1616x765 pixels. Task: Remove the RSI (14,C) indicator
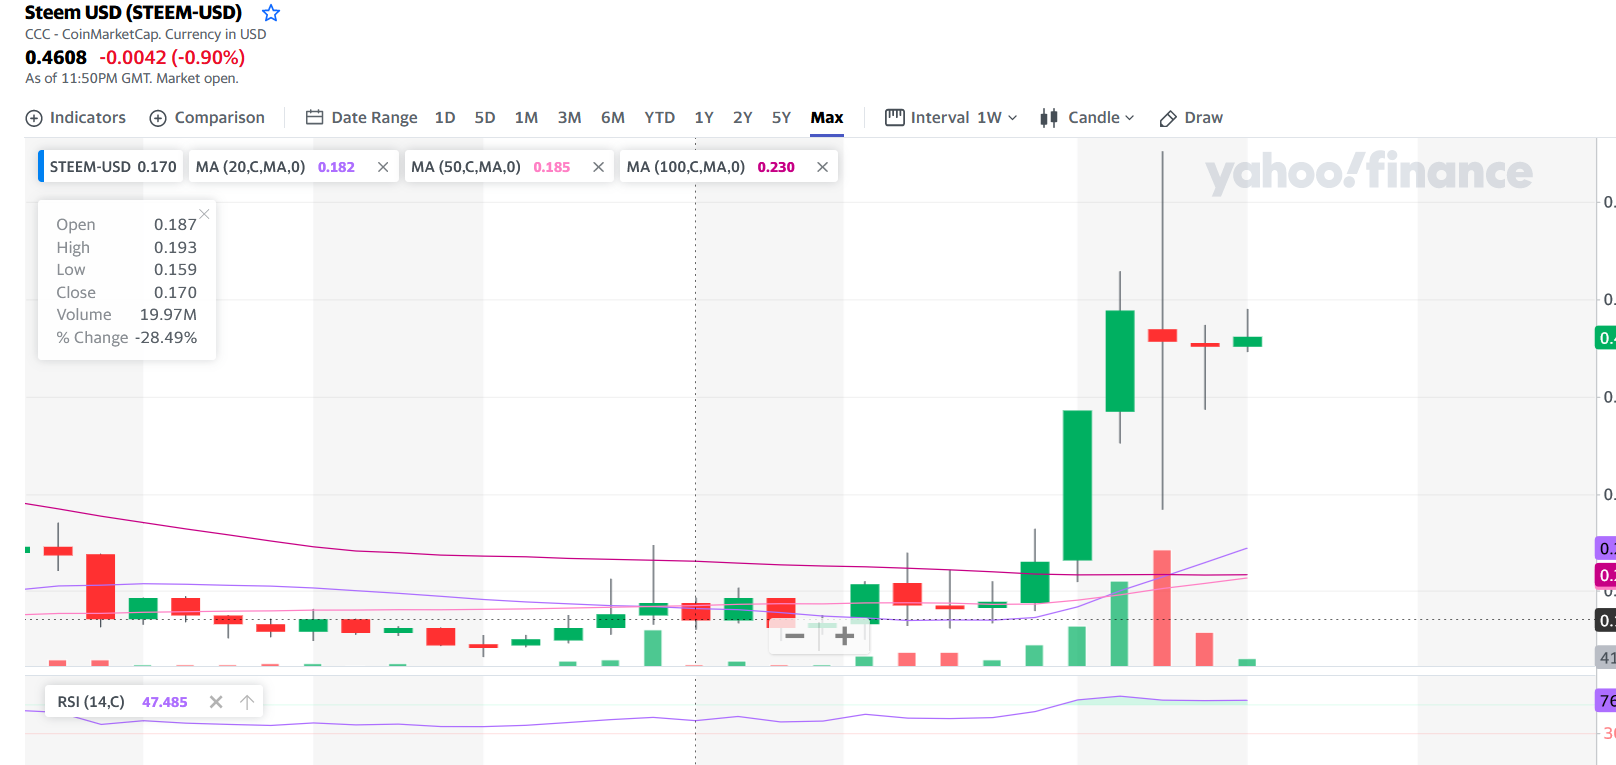pyautogui.click(x=216, y=702)
